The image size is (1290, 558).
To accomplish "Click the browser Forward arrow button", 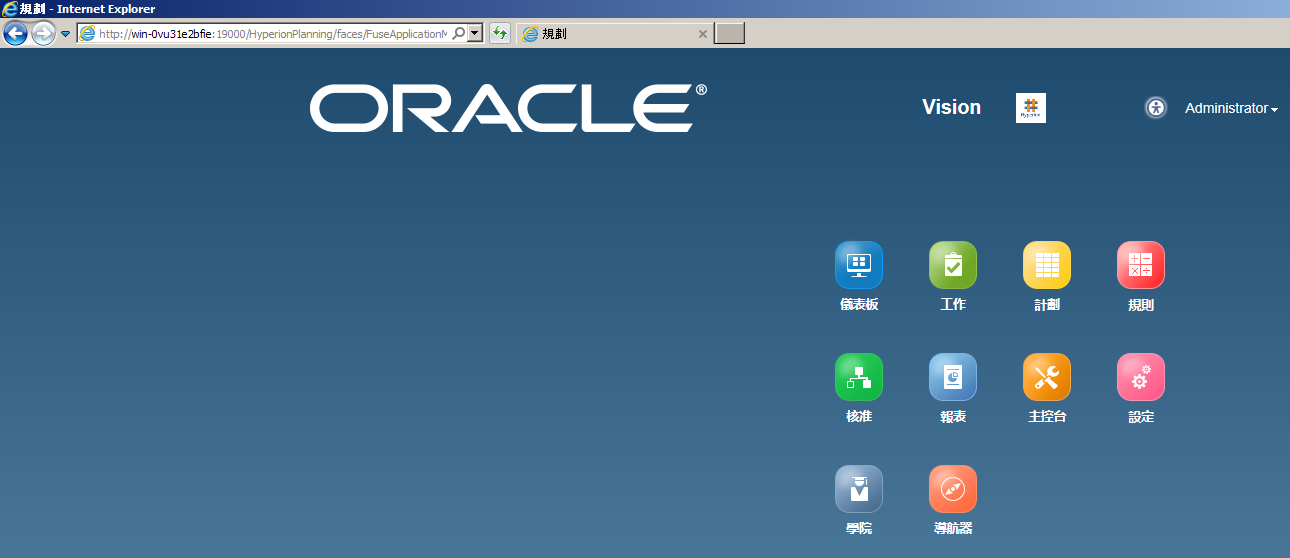I will click(x=43, y=34).
